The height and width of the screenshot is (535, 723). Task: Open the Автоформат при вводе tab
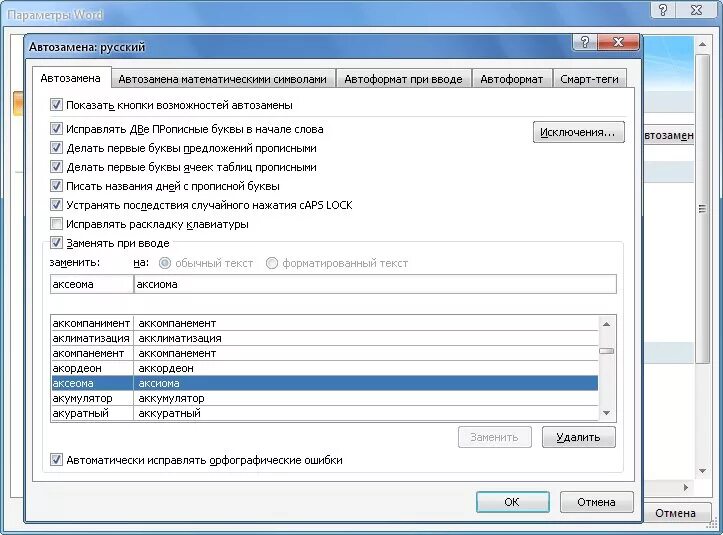(403, 79)
